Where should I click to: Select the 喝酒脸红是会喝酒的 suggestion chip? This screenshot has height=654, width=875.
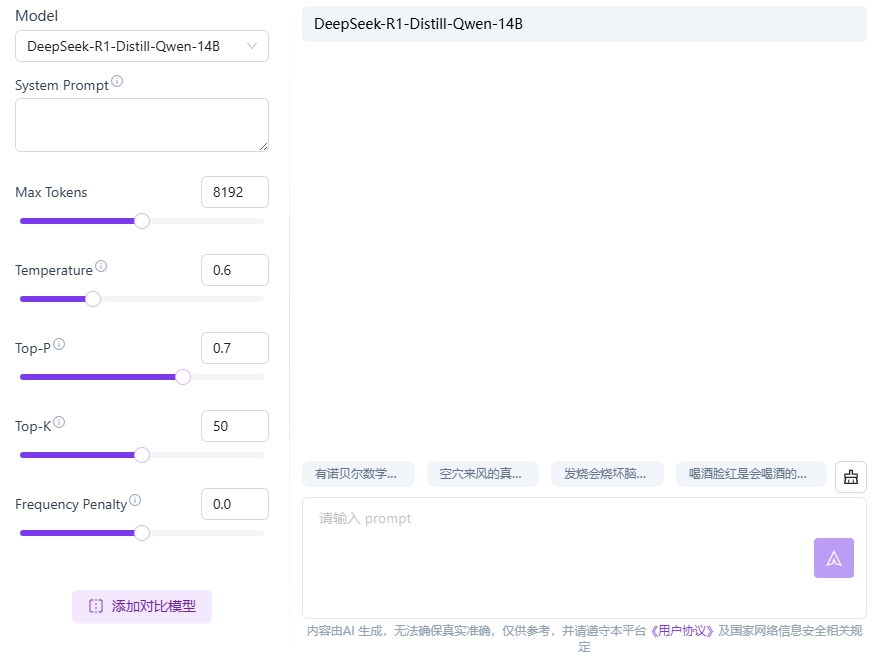pos(751,473)
